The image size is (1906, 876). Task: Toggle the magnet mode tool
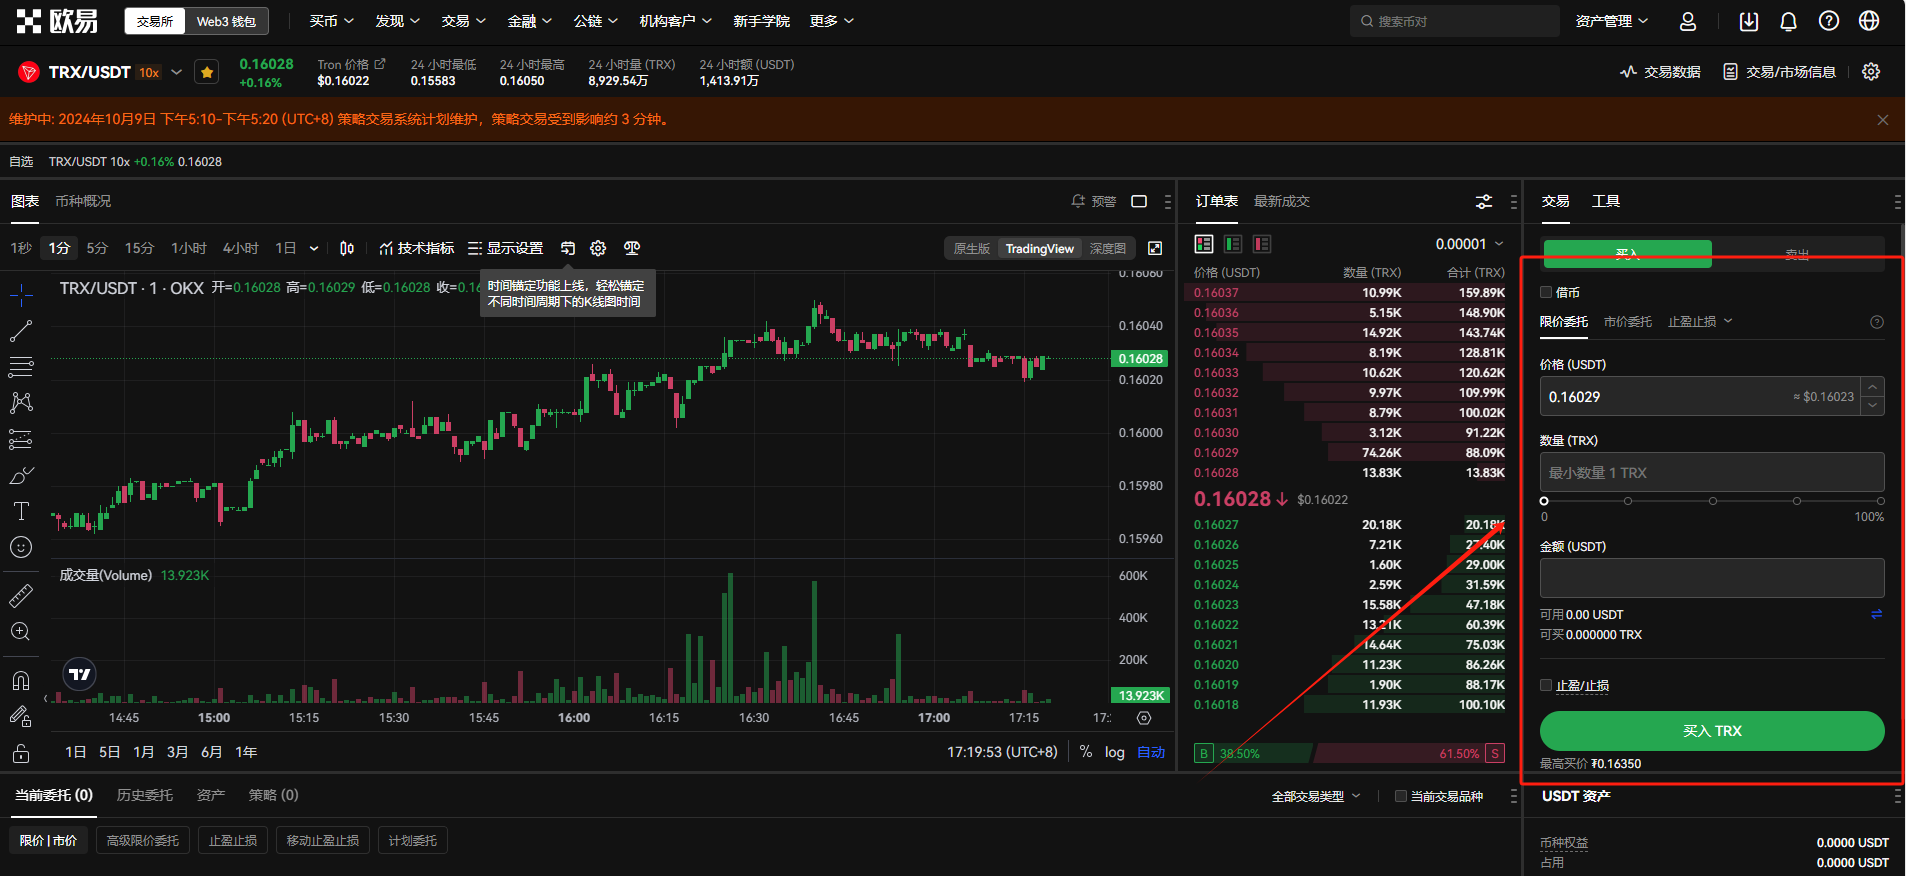coord(21,681)
